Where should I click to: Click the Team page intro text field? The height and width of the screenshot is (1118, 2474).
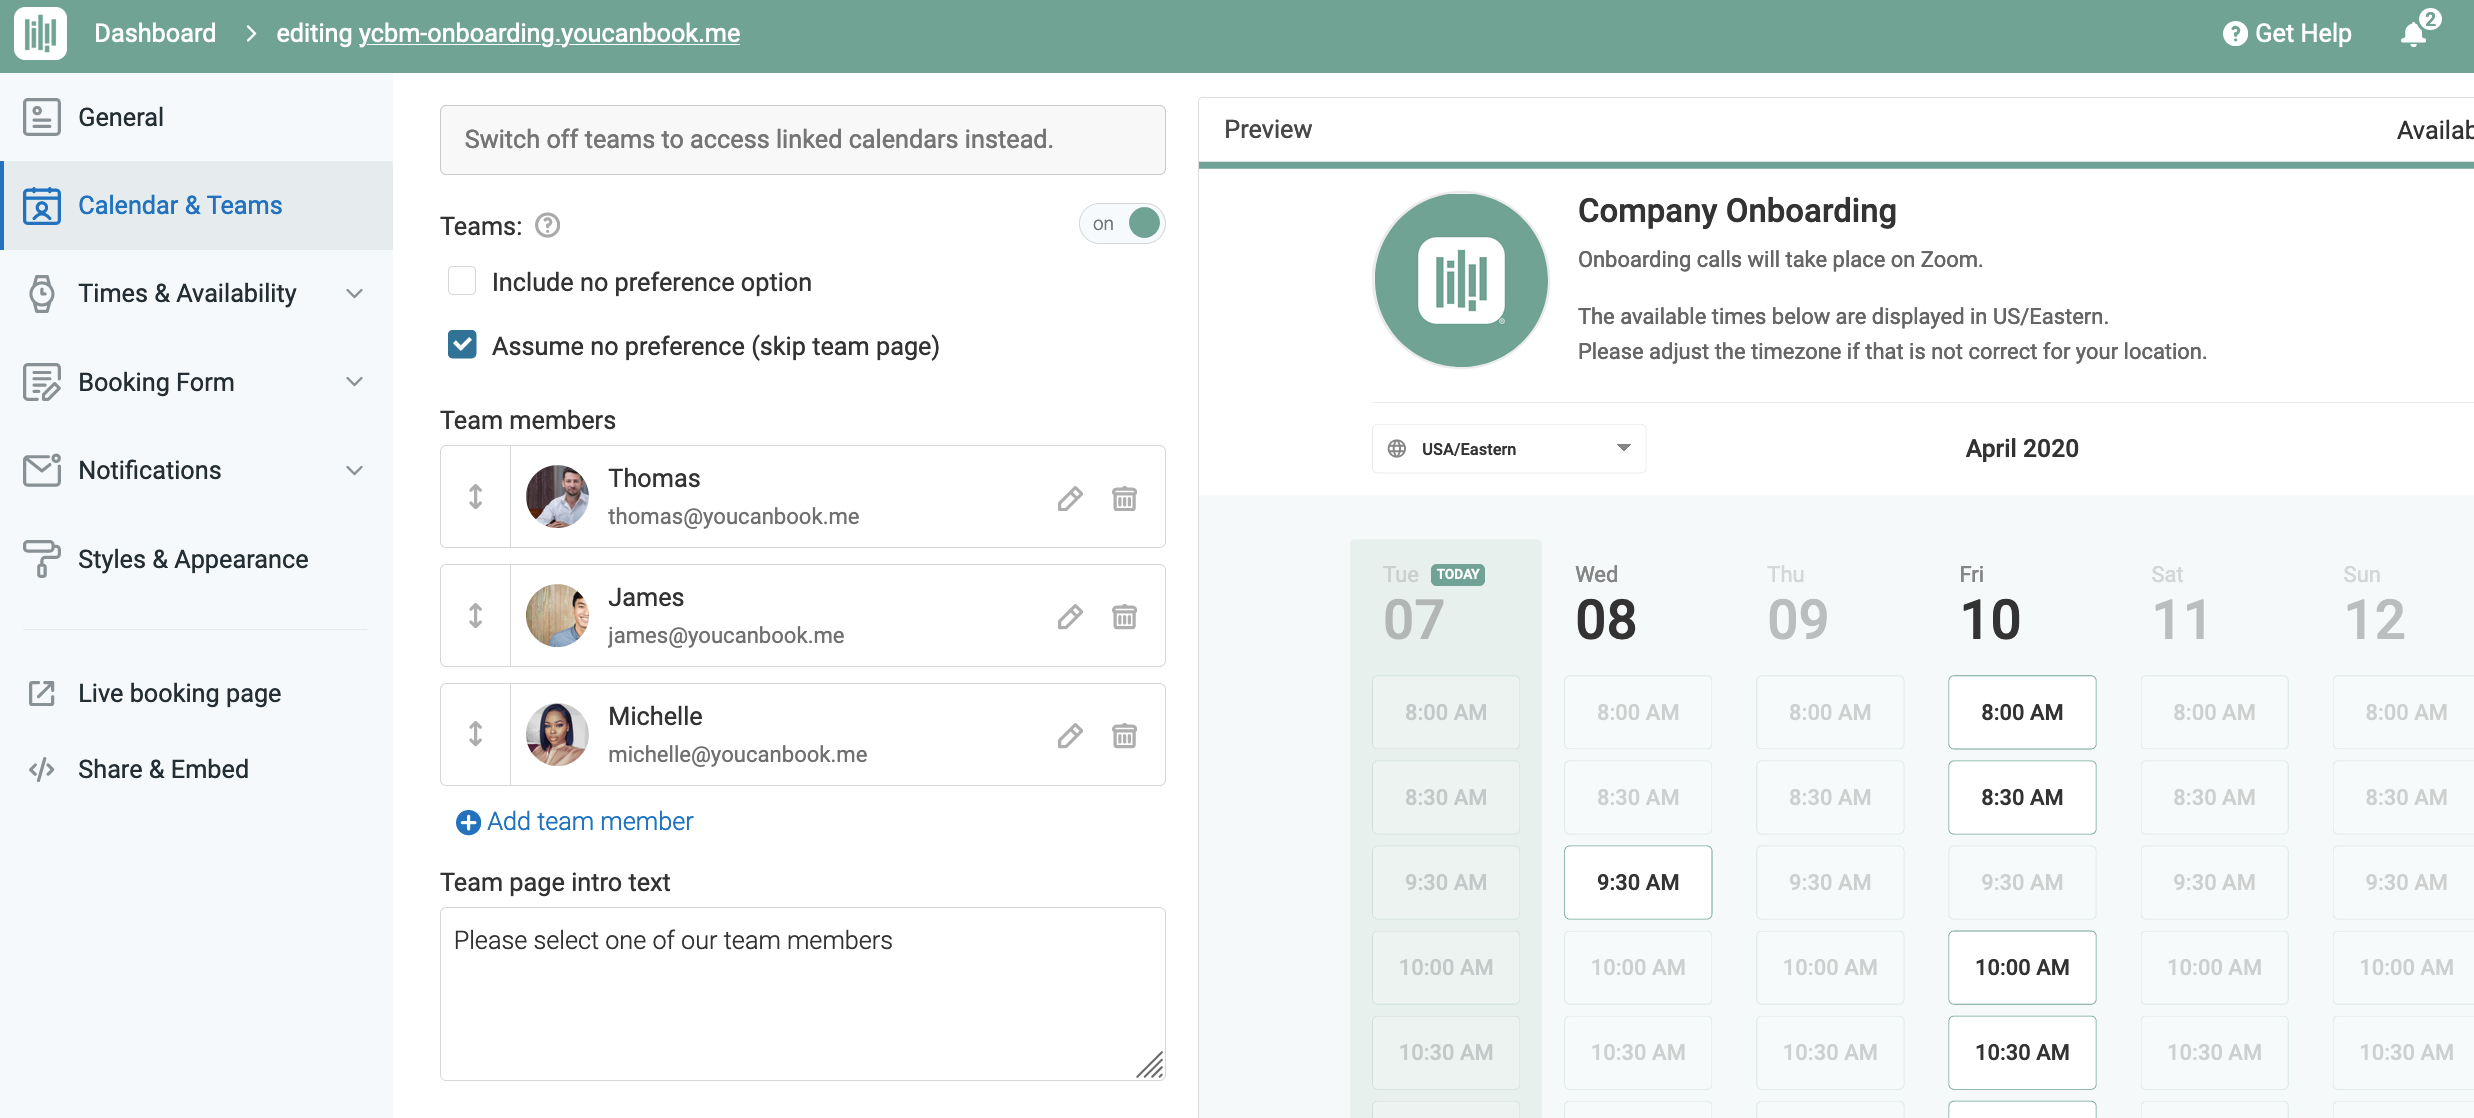(x=802, y=992)
